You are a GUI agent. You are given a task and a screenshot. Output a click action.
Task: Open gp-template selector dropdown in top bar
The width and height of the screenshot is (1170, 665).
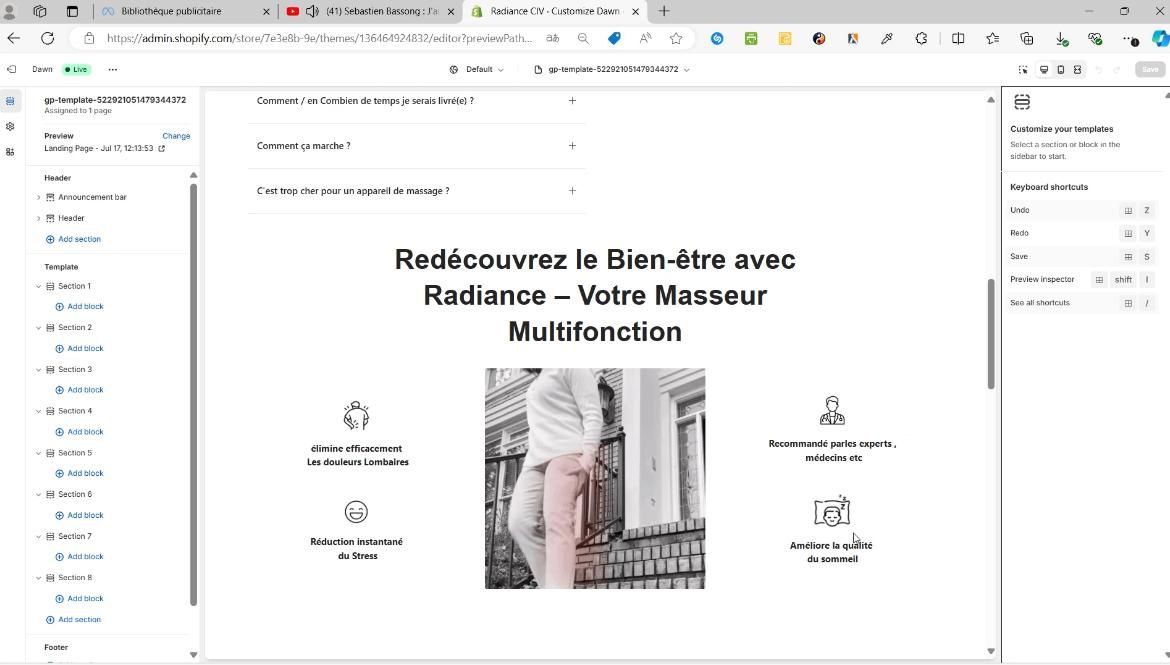coord(612,69)
